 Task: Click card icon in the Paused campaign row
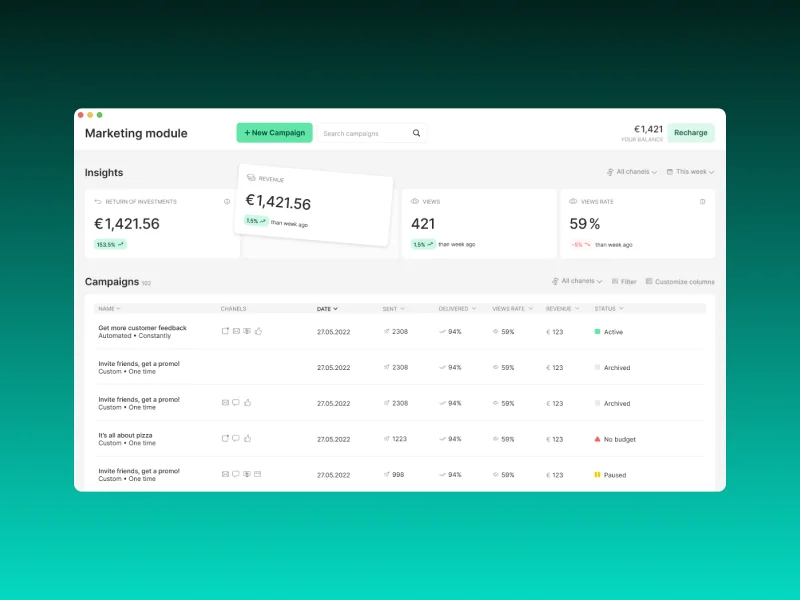258,474
